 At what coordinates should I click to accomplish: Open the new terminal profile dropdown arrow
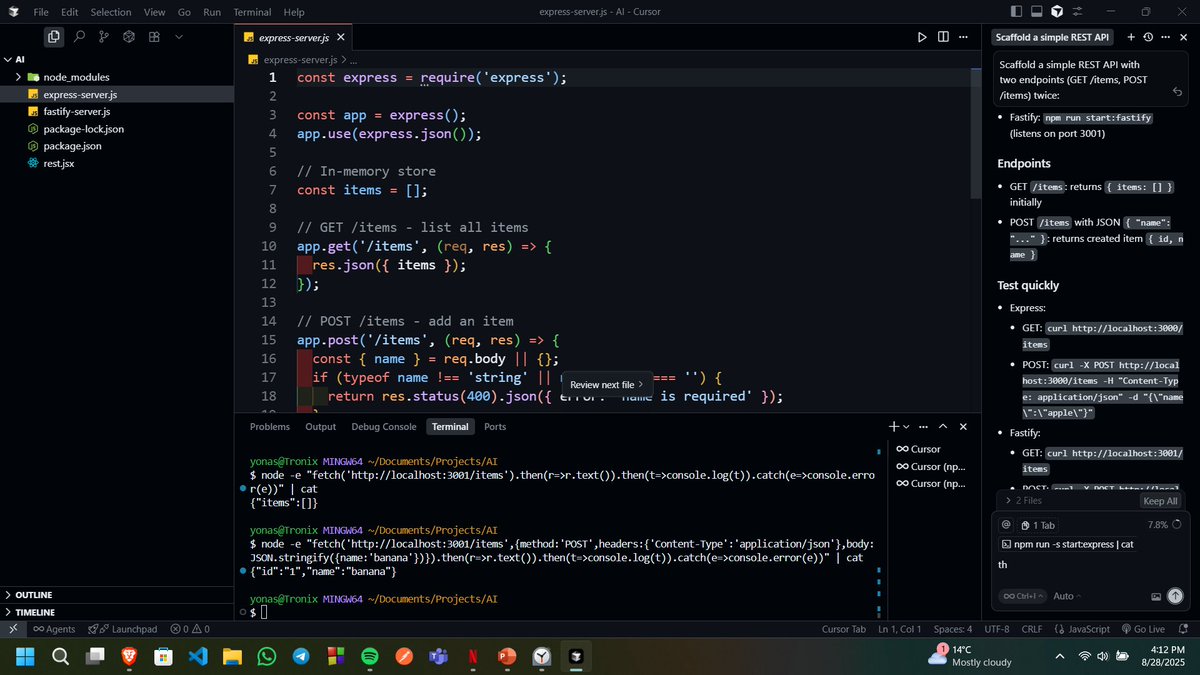coord(906,426)
